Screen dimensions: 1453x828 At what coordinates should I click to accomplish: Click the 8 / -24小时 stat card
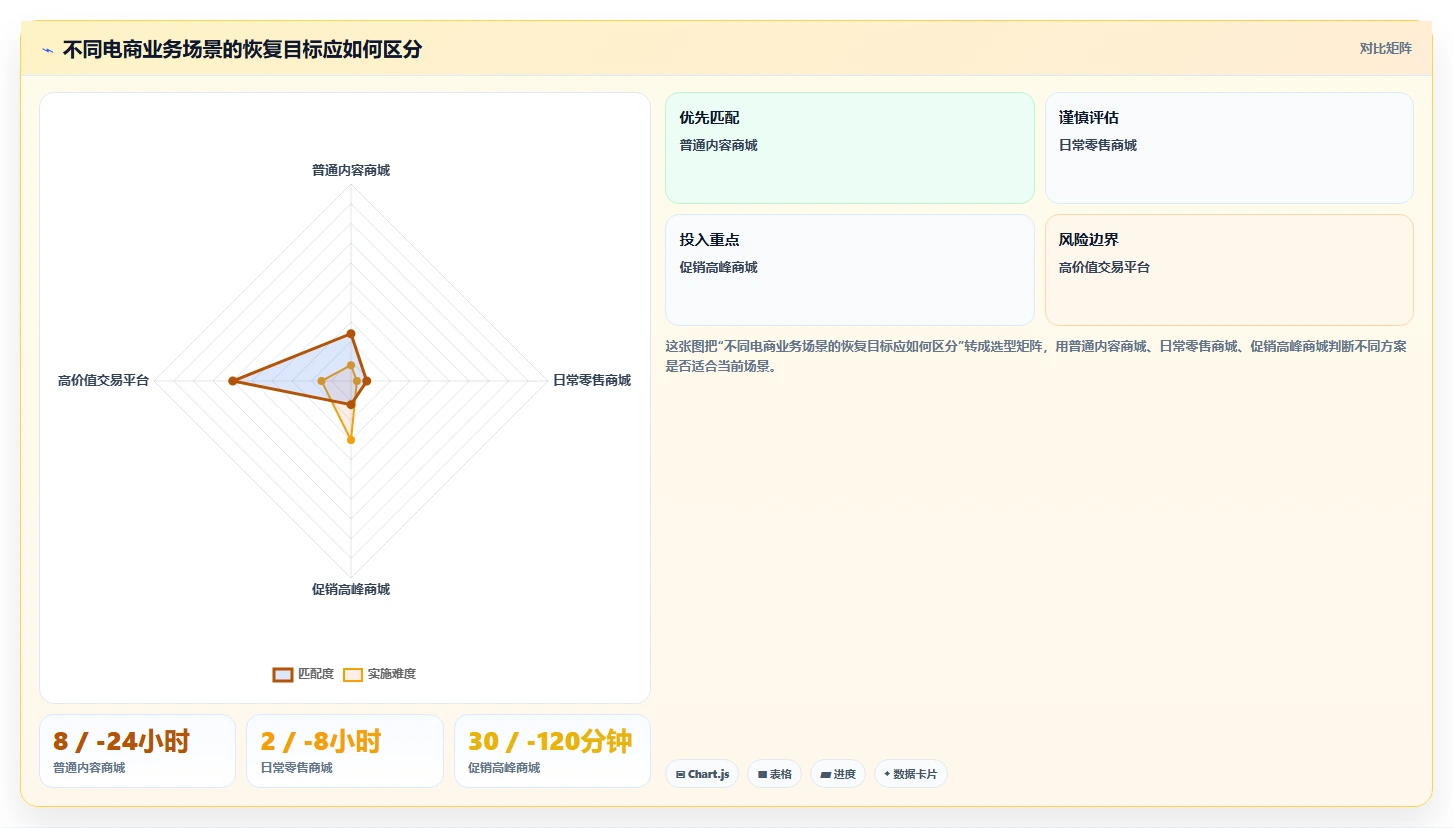(x=137, y=751)
